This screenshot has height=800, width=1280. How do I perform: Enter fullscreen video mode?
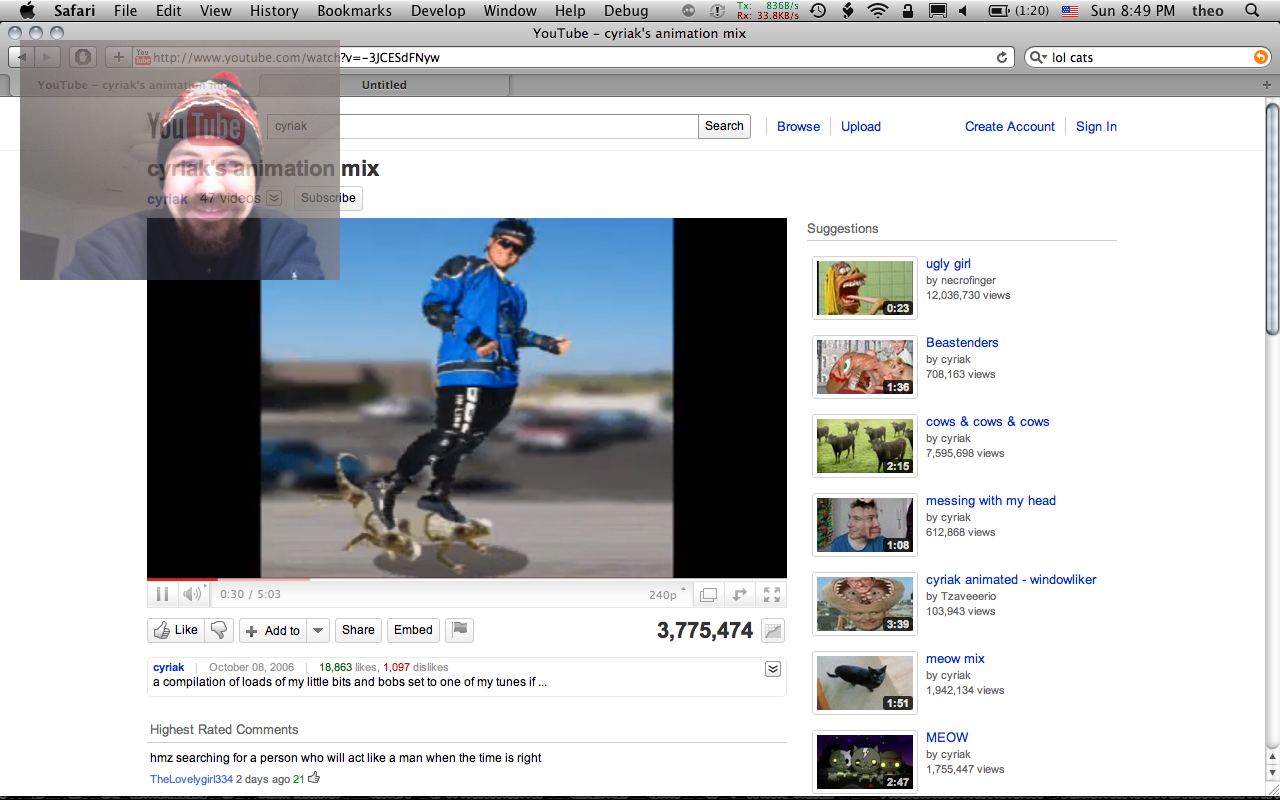772,594
